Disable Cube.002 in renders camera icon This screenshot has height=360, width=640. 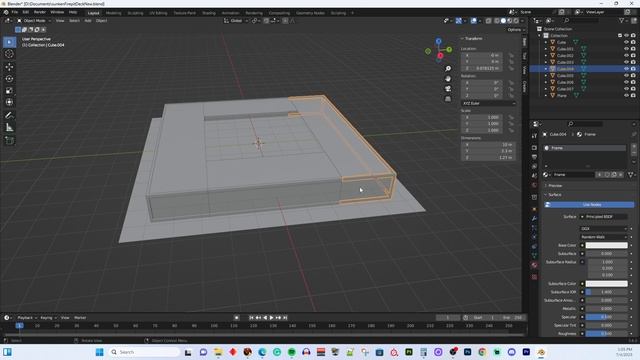click(633, 56)
